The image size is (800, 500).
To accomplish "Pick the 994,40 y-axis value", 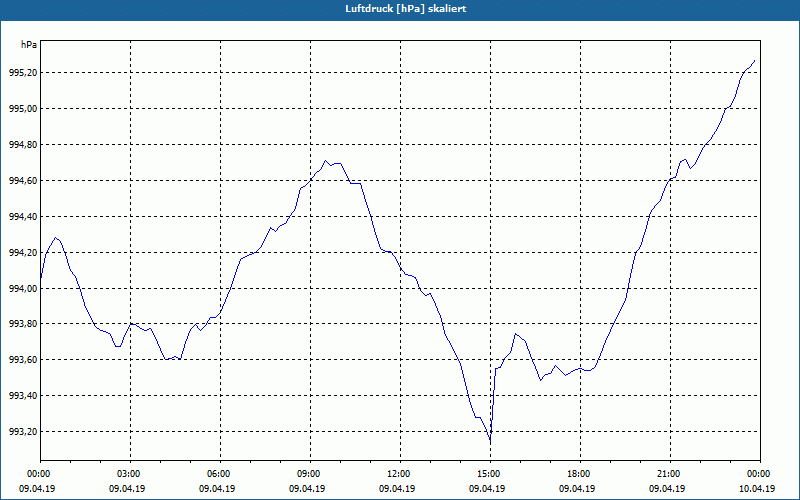I will tap(23, 217).
